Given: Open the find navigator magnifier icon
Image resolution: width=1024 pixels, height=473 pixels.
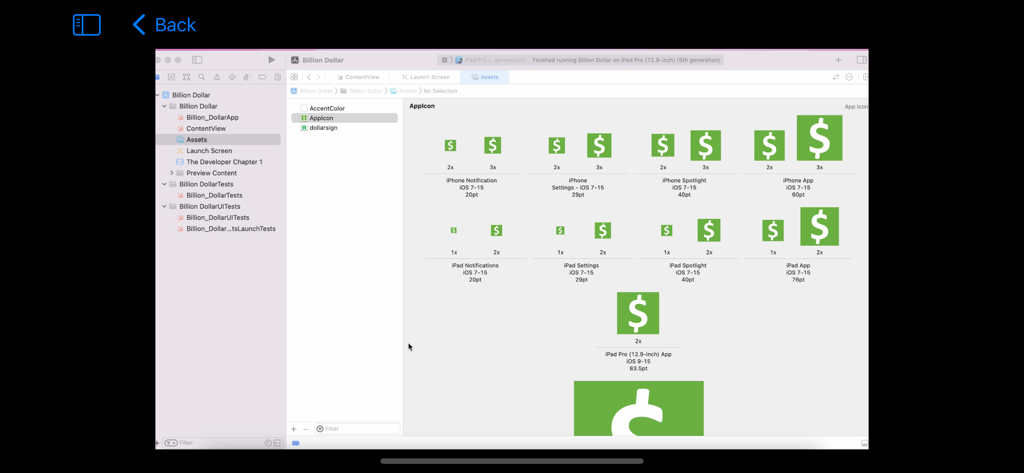Looking at the screenshot, I should click(x=202, y=77).
